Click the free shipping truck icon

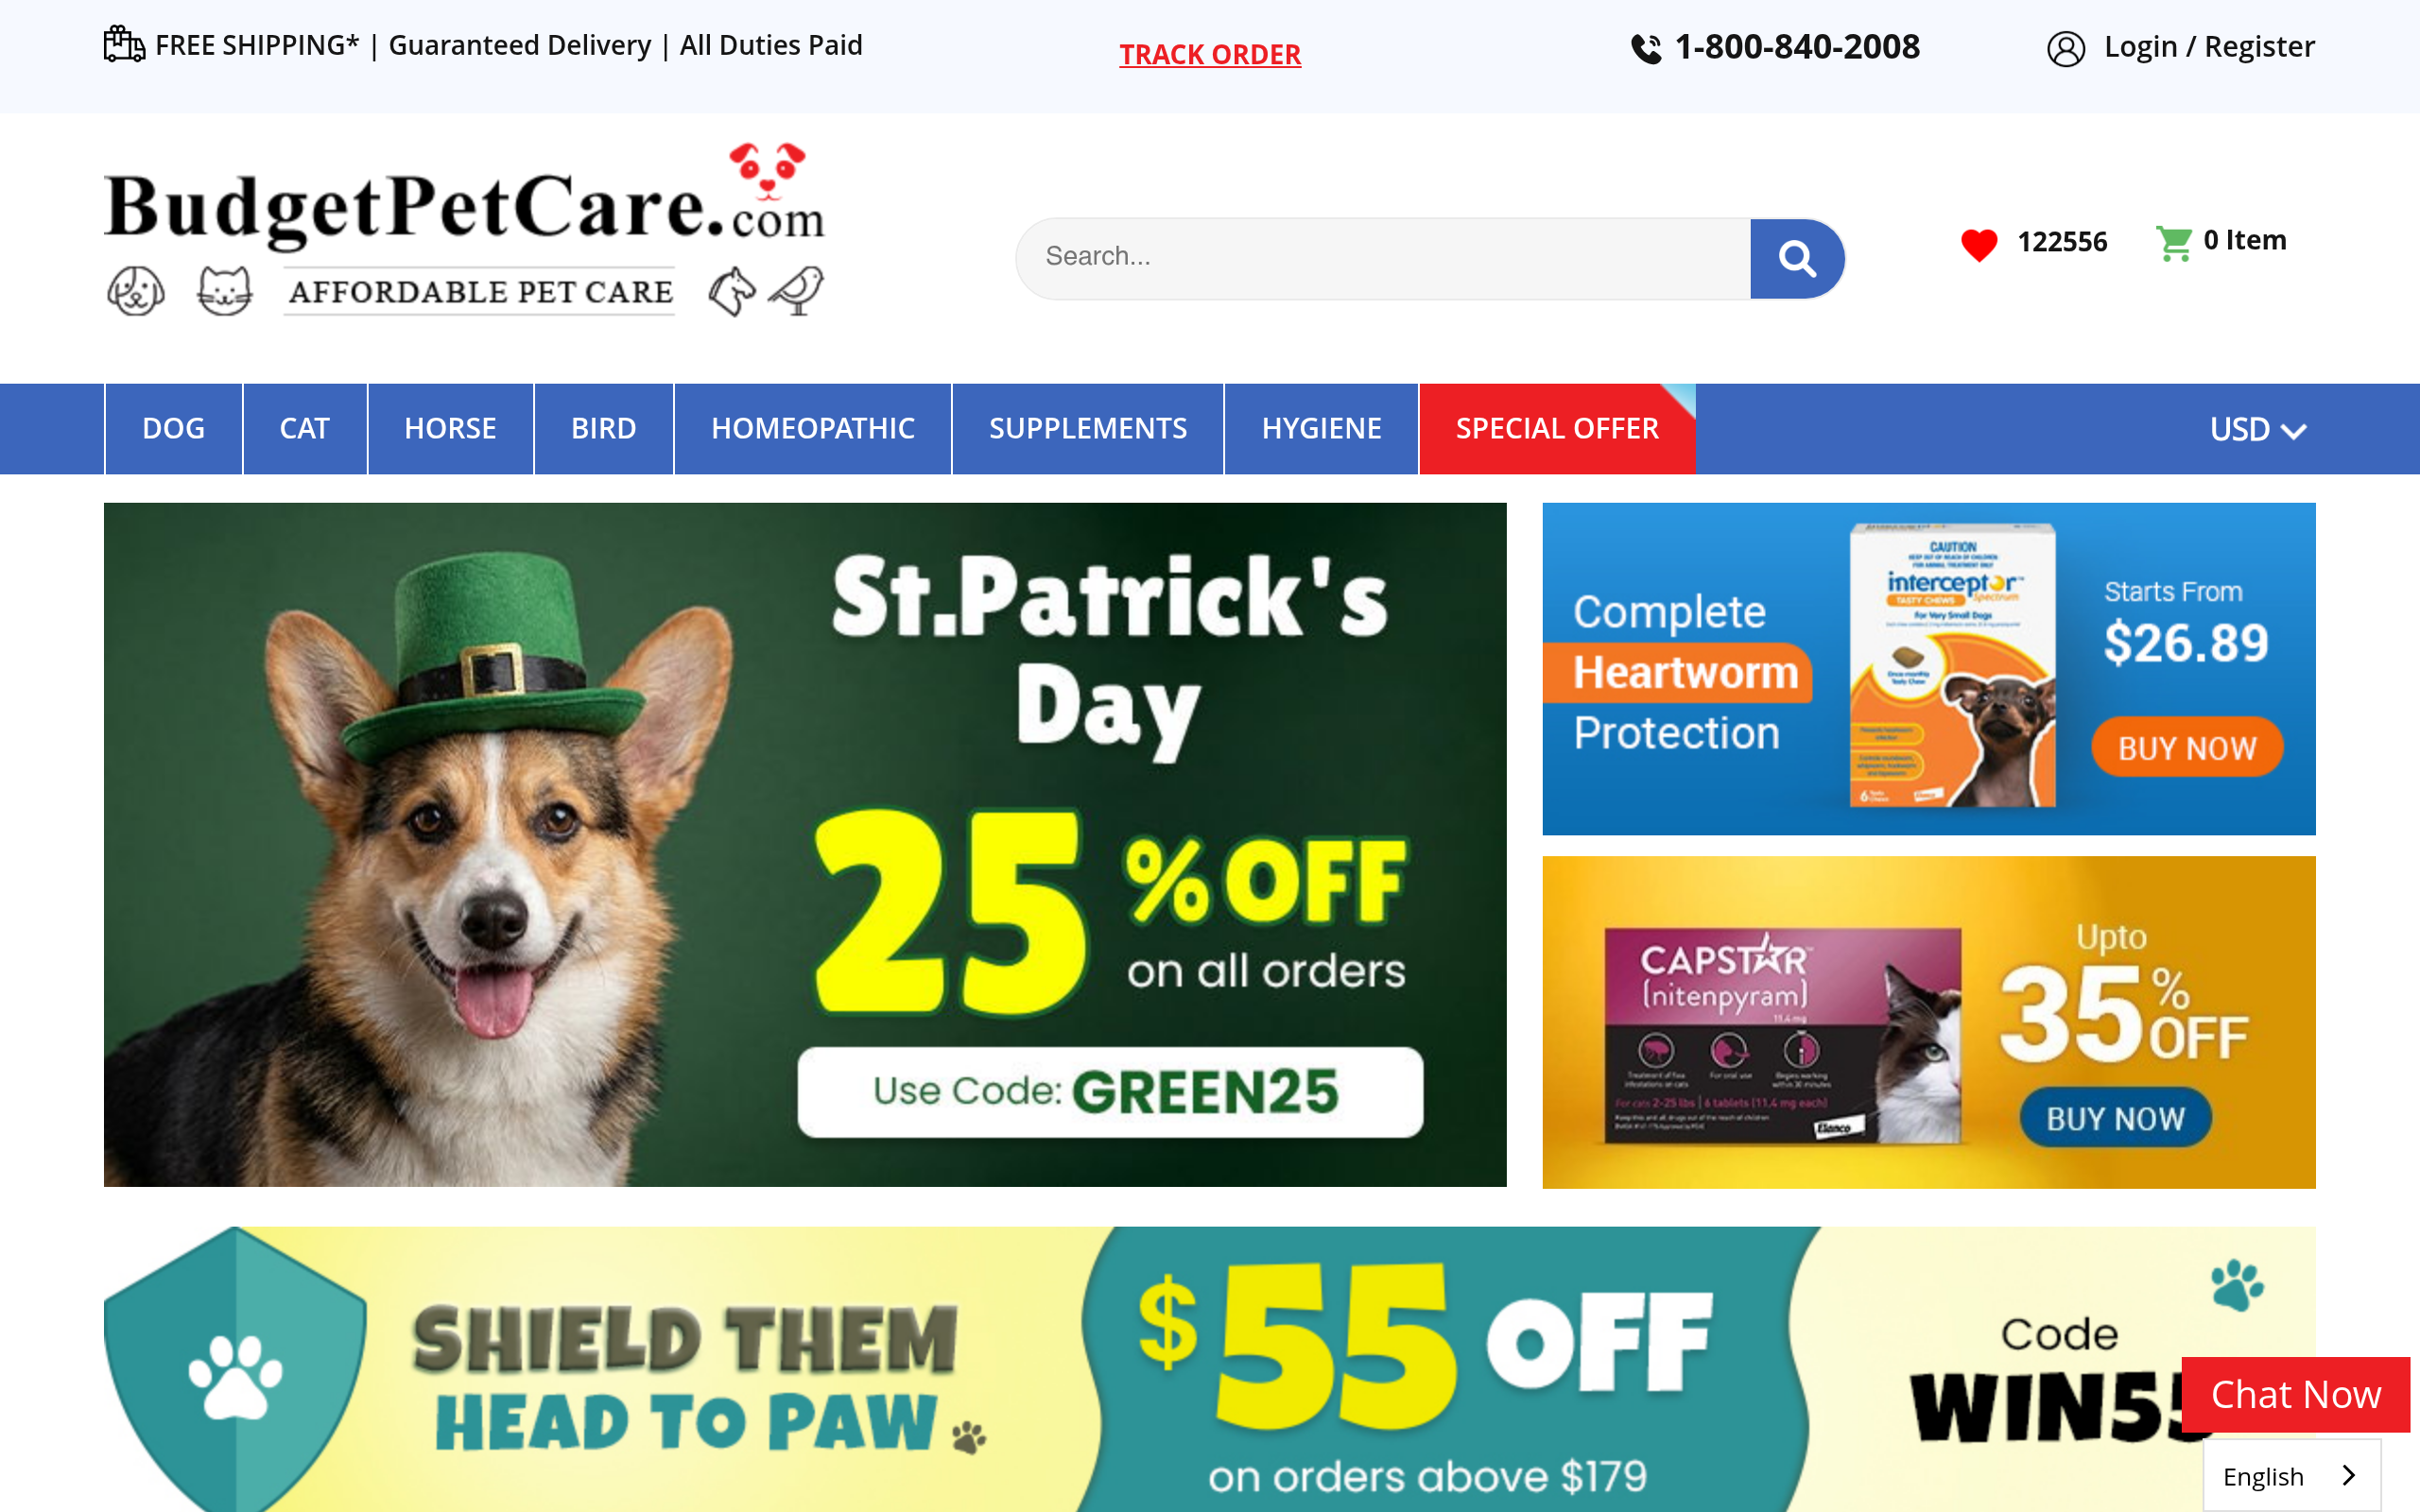pos(124,44)
